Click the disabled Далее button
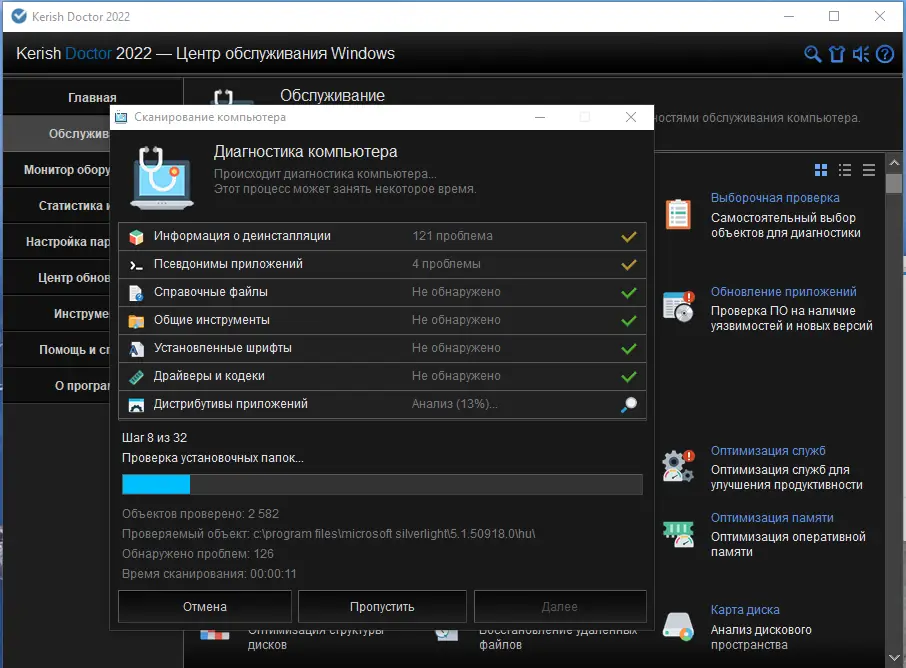Screen dimensions: 906x668 tap(560, 607)
